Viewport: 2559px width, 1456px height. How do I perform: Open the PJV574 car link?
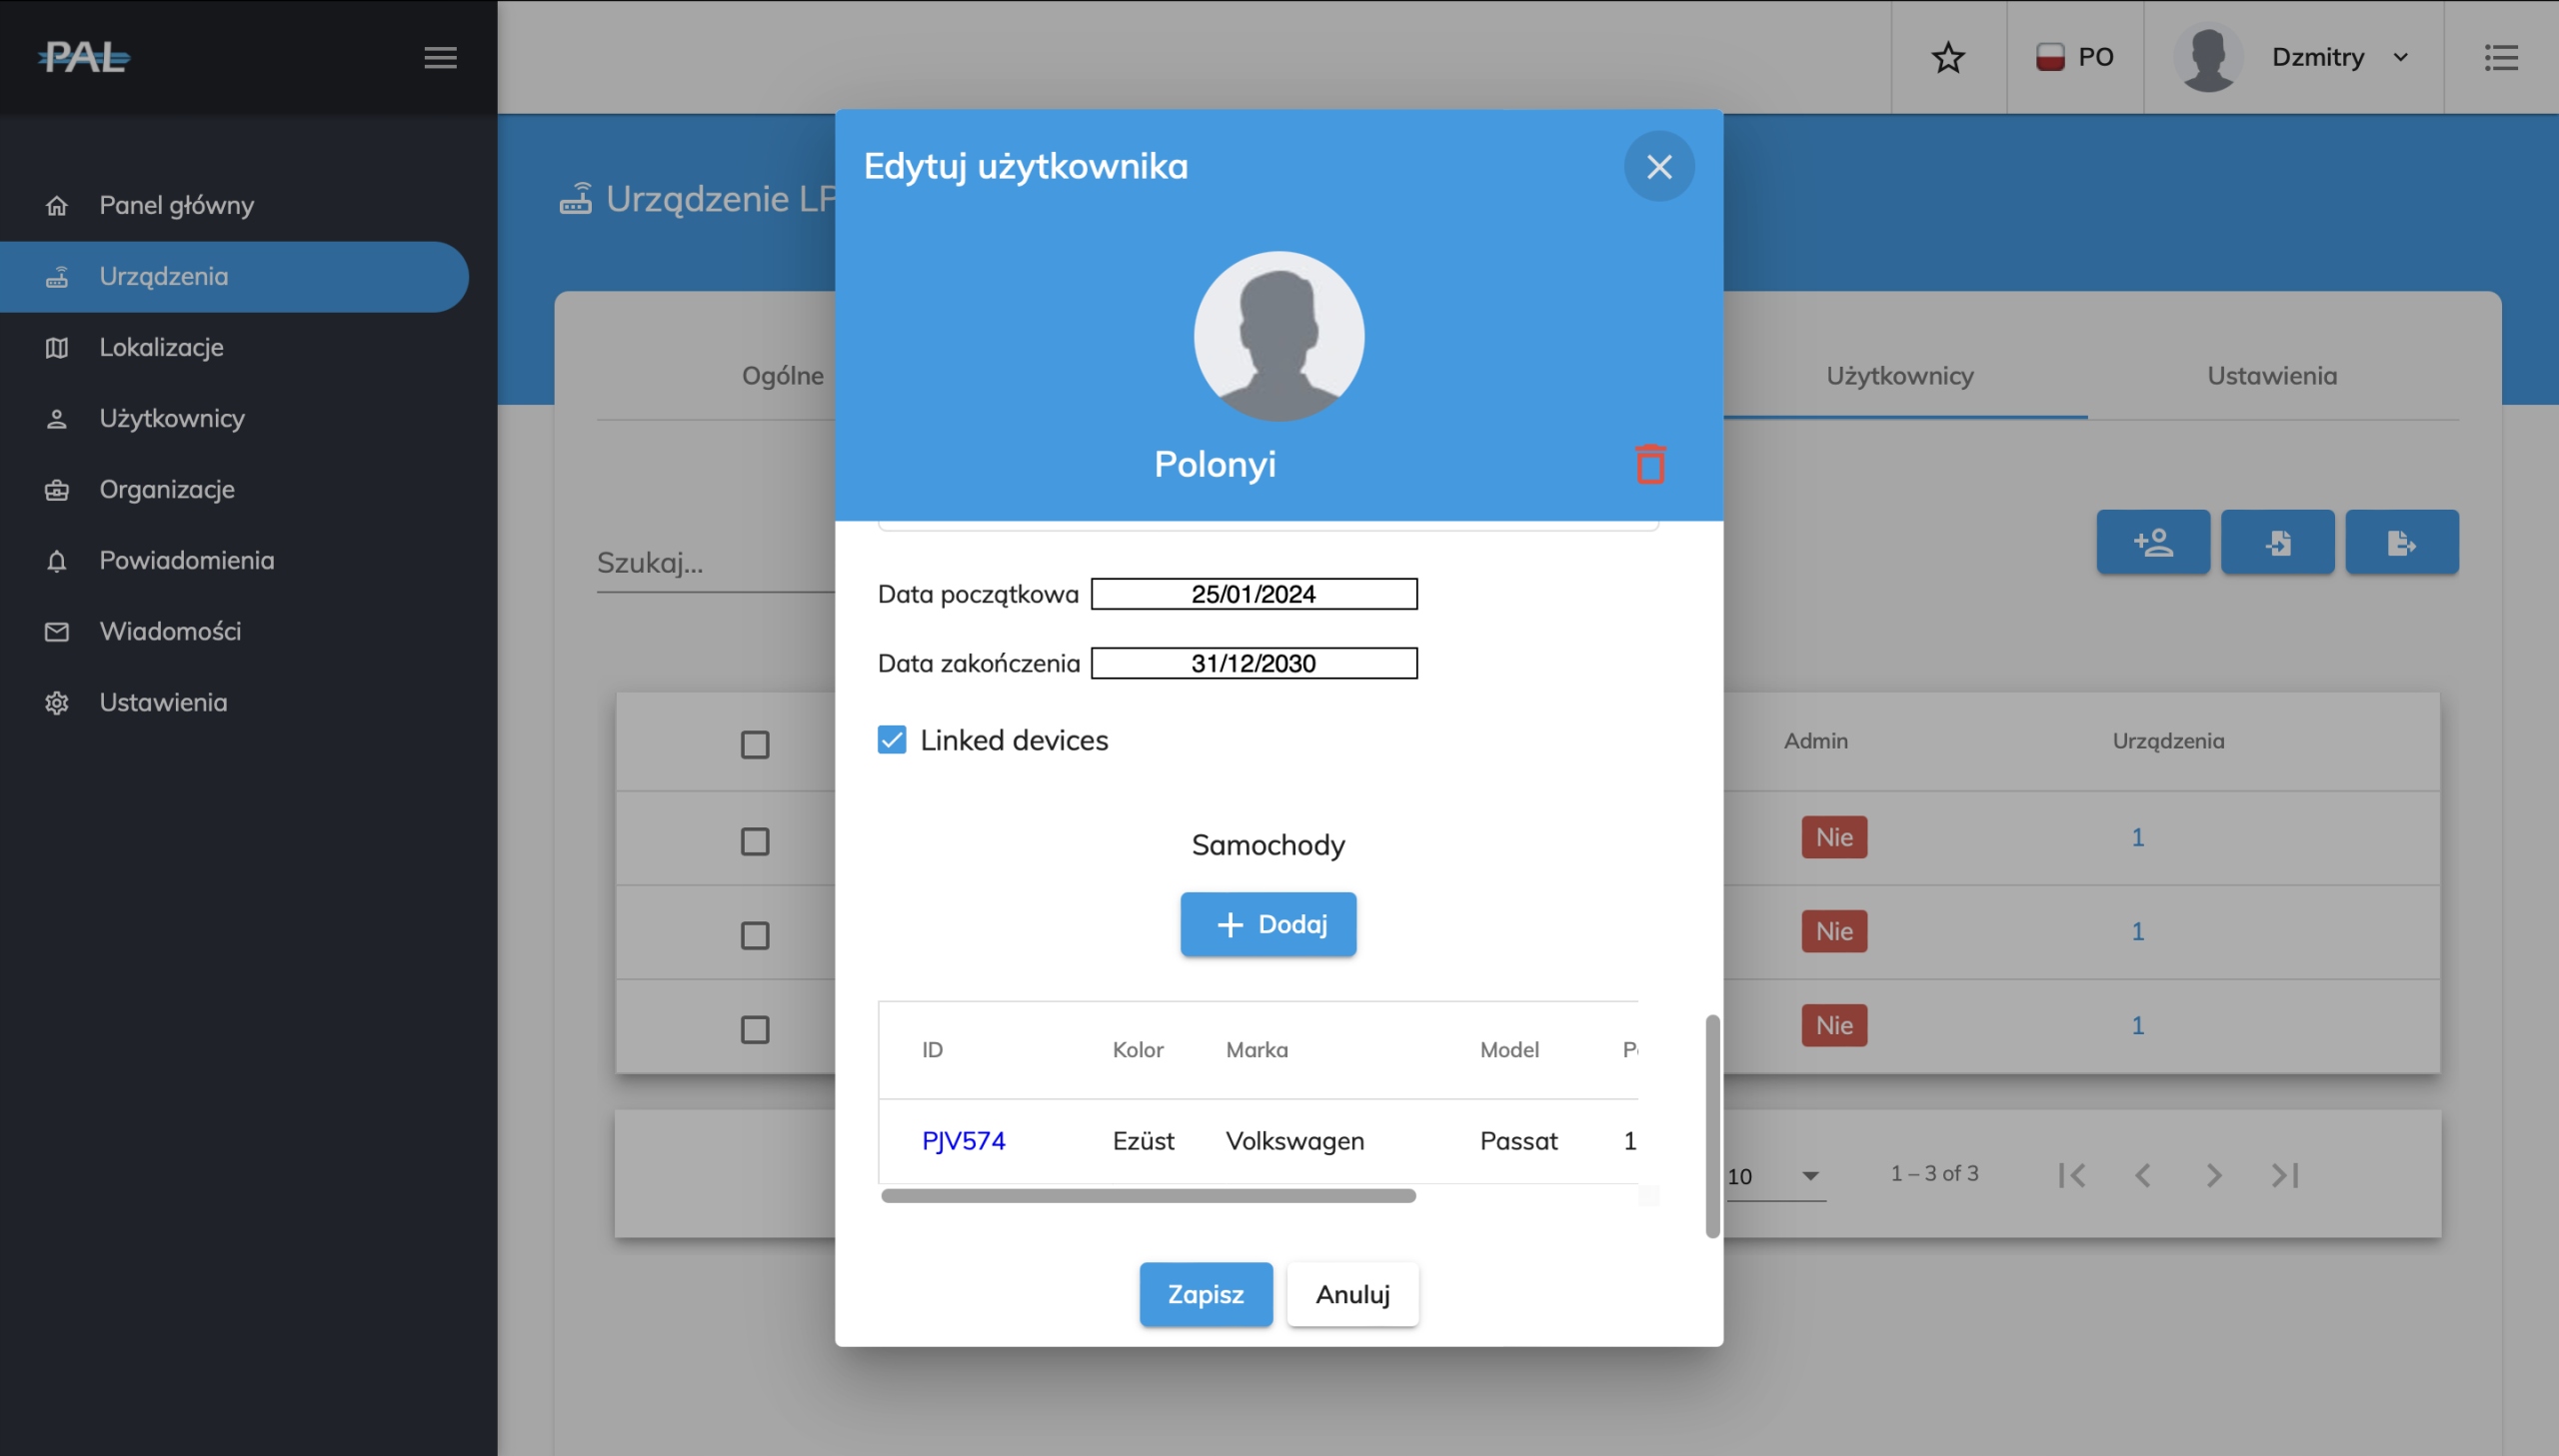pos(963,1141)
